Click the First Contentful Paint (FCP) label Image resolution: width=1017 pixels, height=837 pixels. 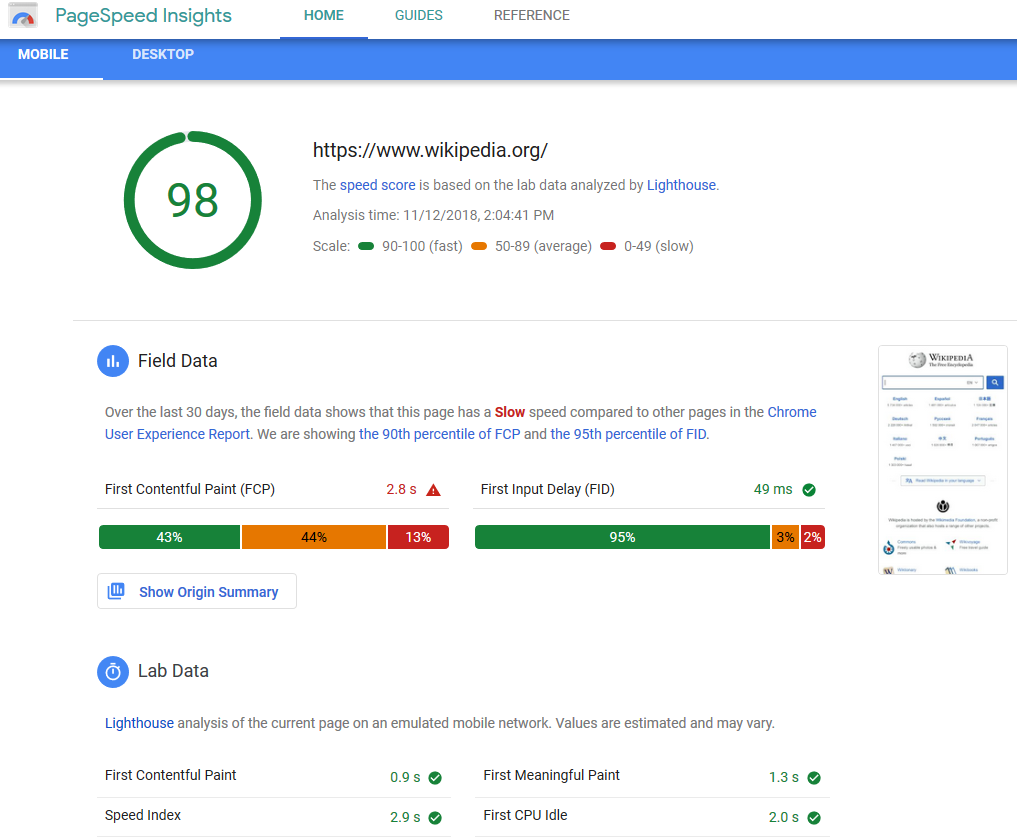(190, 489)
